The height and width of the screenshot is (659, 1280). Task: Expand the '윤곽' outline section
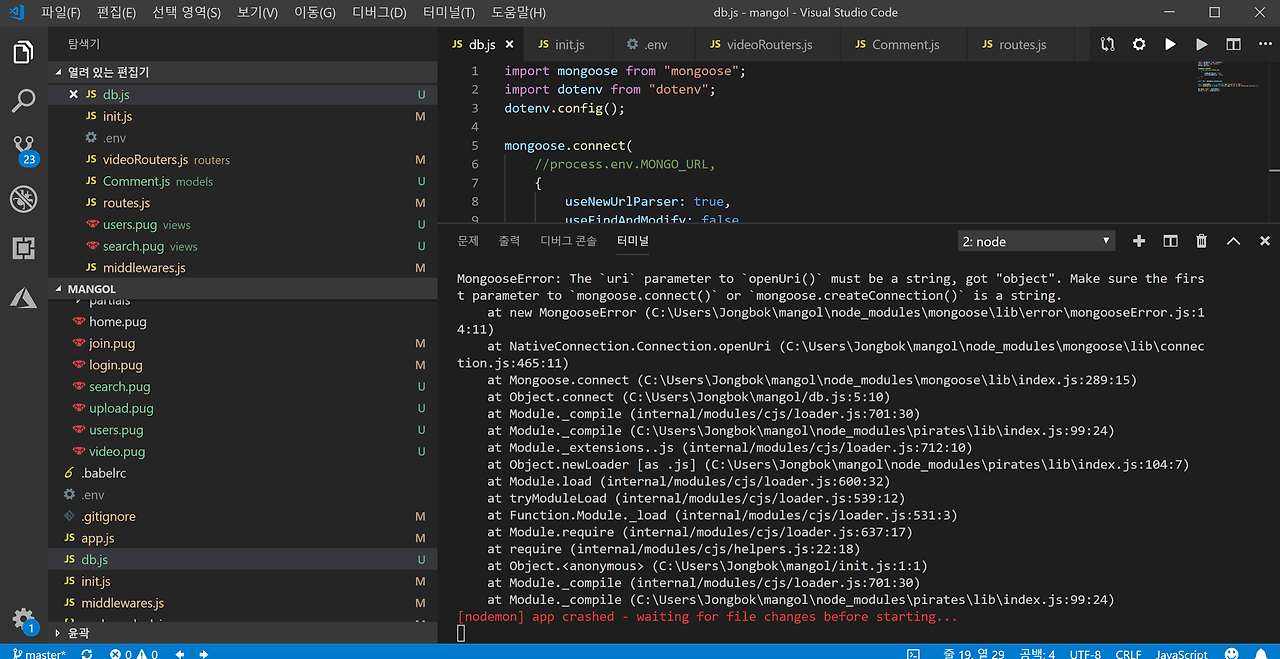click(x=78, y=633)
